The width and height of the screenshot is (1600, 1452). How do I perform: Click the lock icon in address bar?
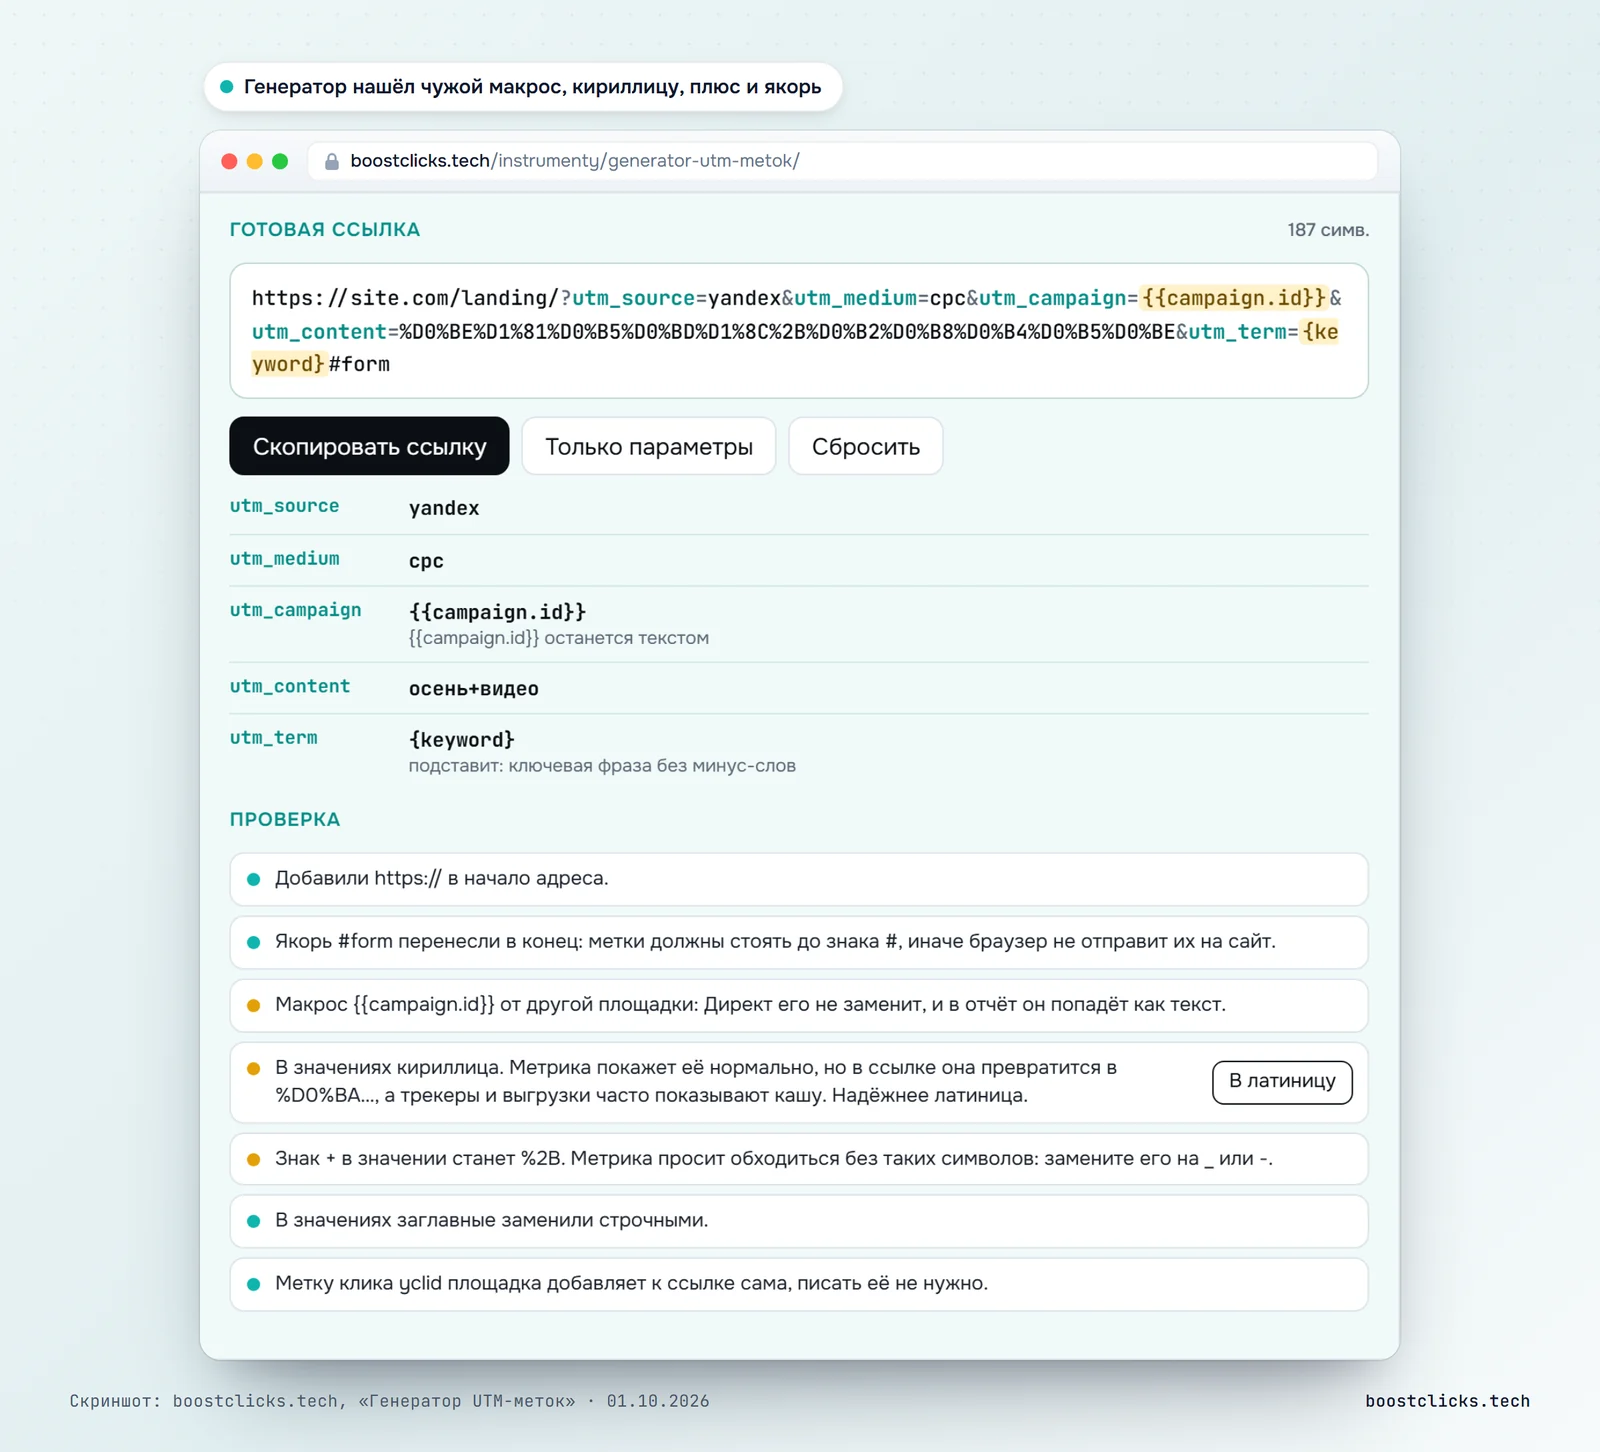(x=332, y=161)
